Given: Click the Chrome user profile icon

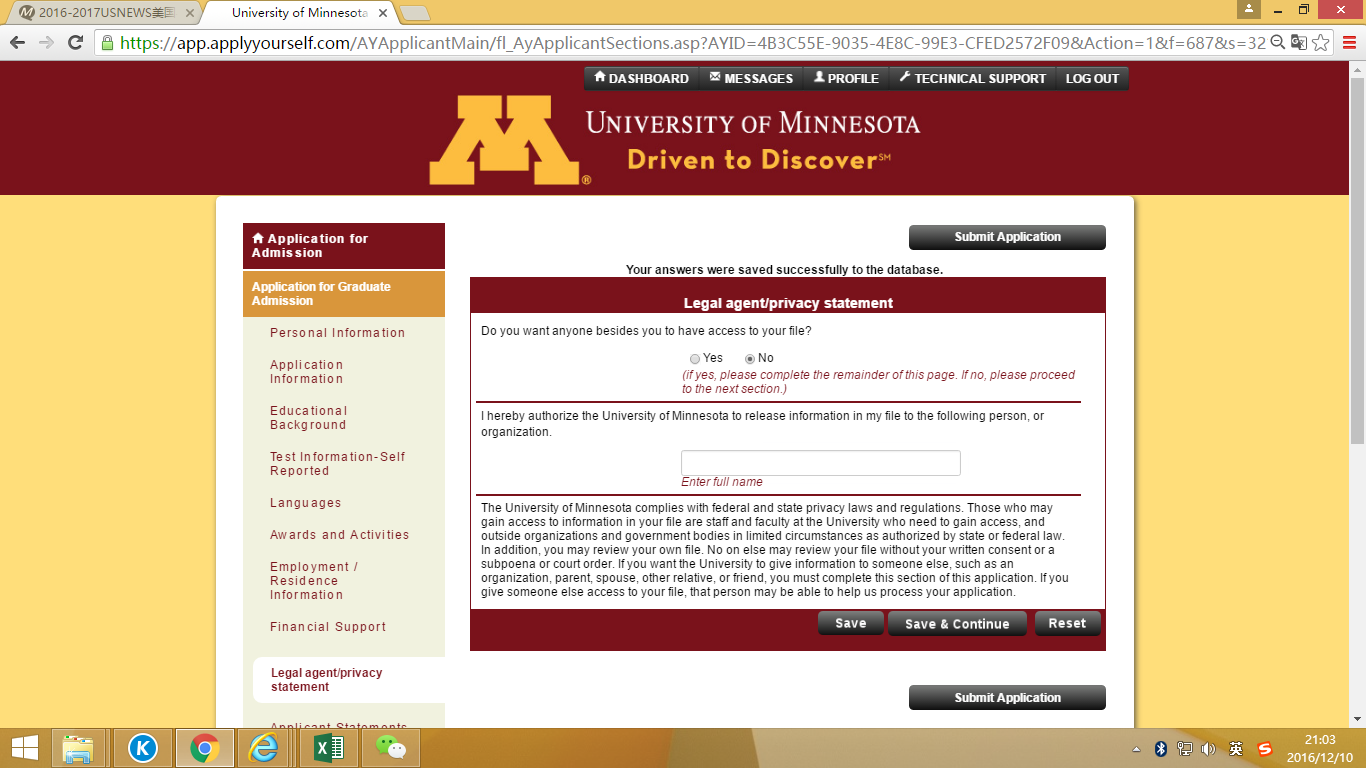Looking at the screenshot, I should 1249,9.
